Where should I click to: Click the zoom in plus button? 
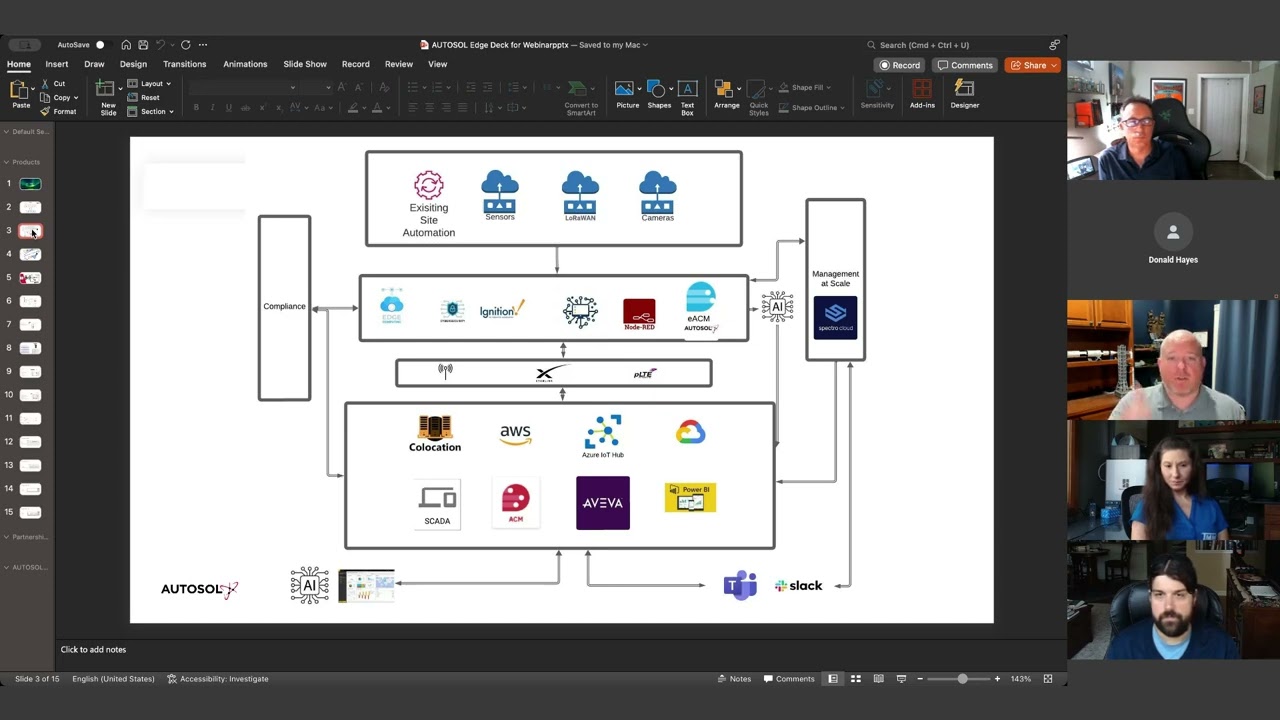pyautogui.click(x=997, y=679)
